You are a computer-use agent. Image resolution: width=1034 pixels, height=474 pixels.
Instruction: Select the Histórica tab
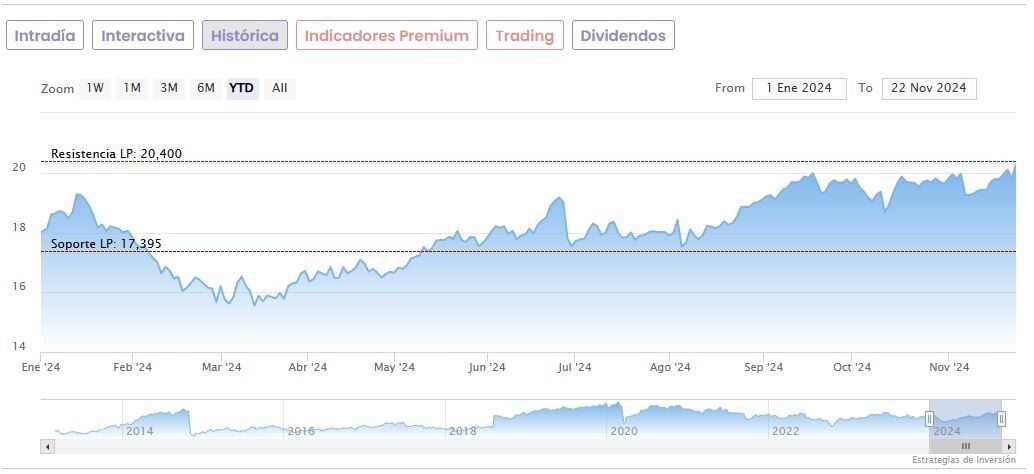(x=245, y=36)
